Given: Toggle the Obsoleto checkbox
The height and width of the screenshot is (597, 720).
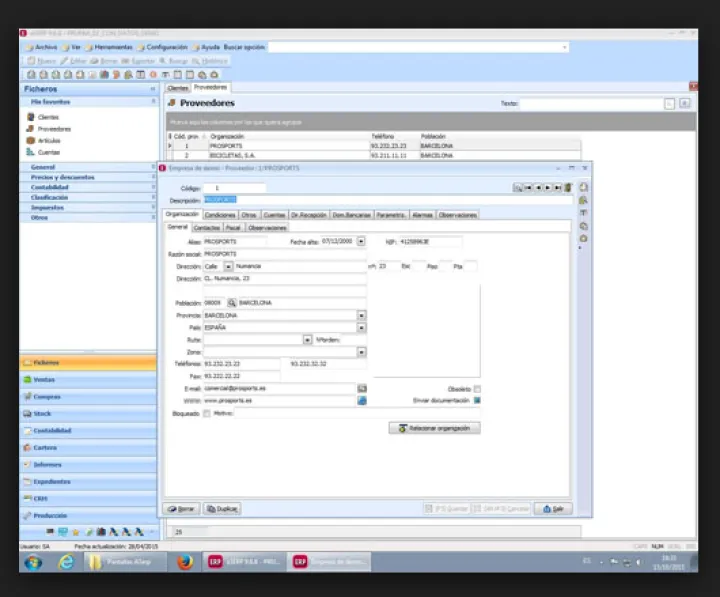Looking at the screenshot, I should coord(477,389).
